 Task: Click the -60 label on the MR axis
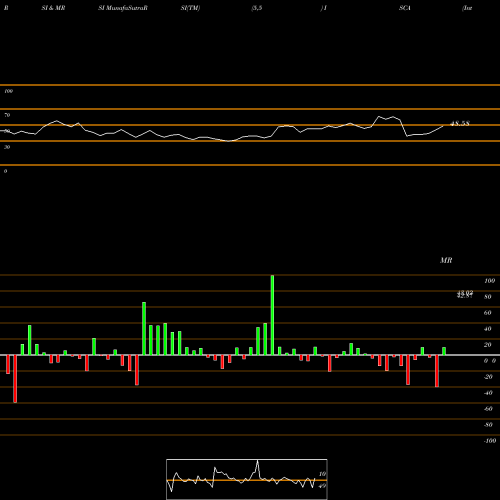tap(488, 409)
